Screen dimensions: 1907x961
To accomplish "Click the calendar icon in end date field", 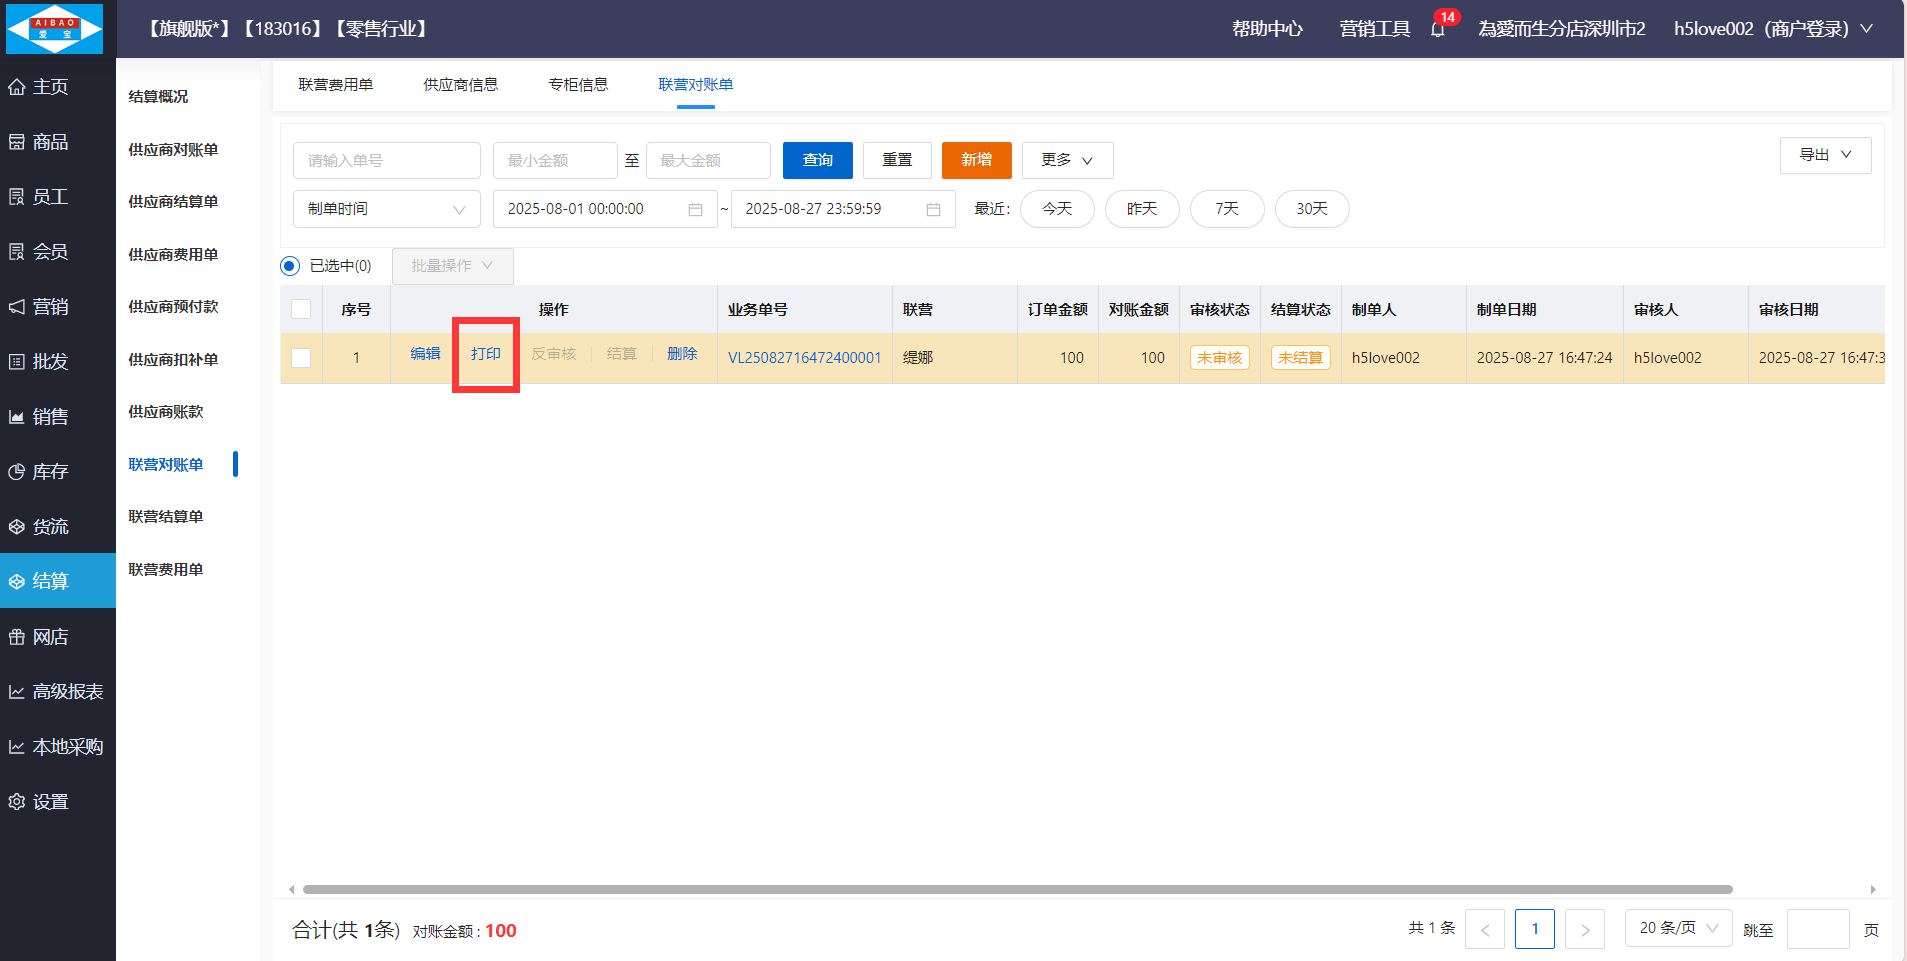I will 933,209.
